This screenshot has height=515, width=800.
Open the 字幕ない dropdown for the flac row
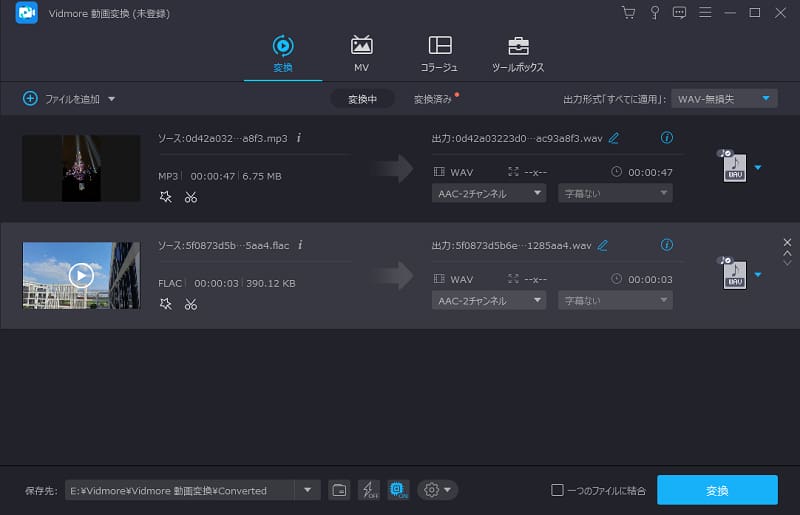pyautogui.click(x=615, y=301)
